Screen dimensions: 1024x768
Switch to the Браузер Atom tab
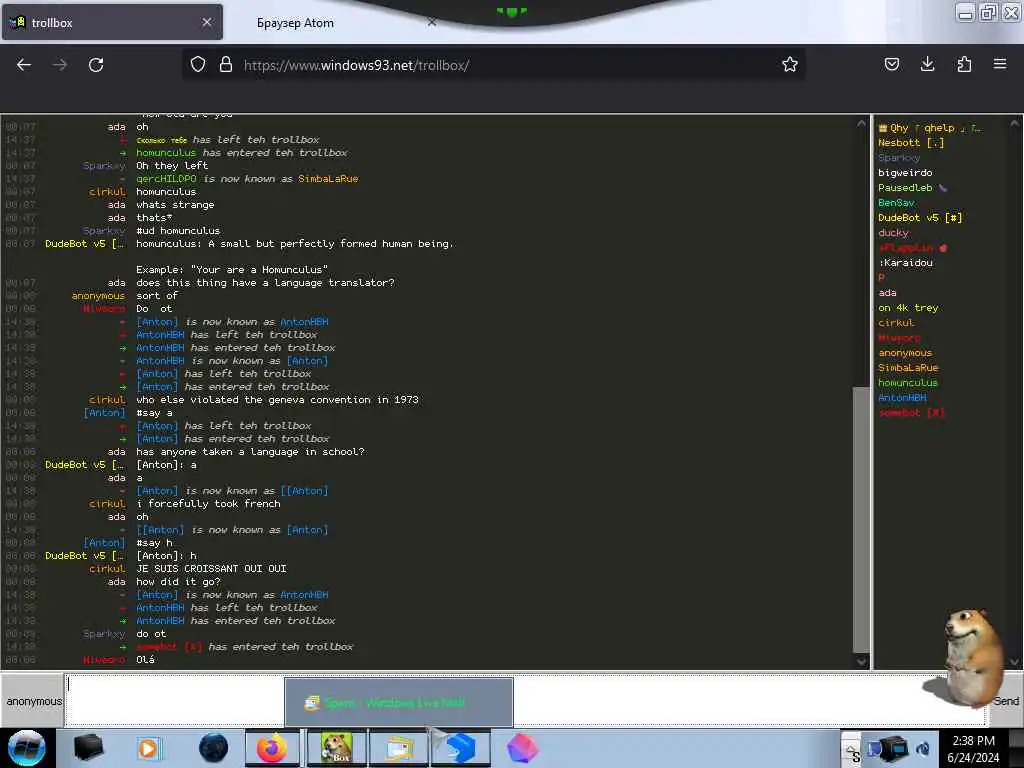(x=295, y=23)
